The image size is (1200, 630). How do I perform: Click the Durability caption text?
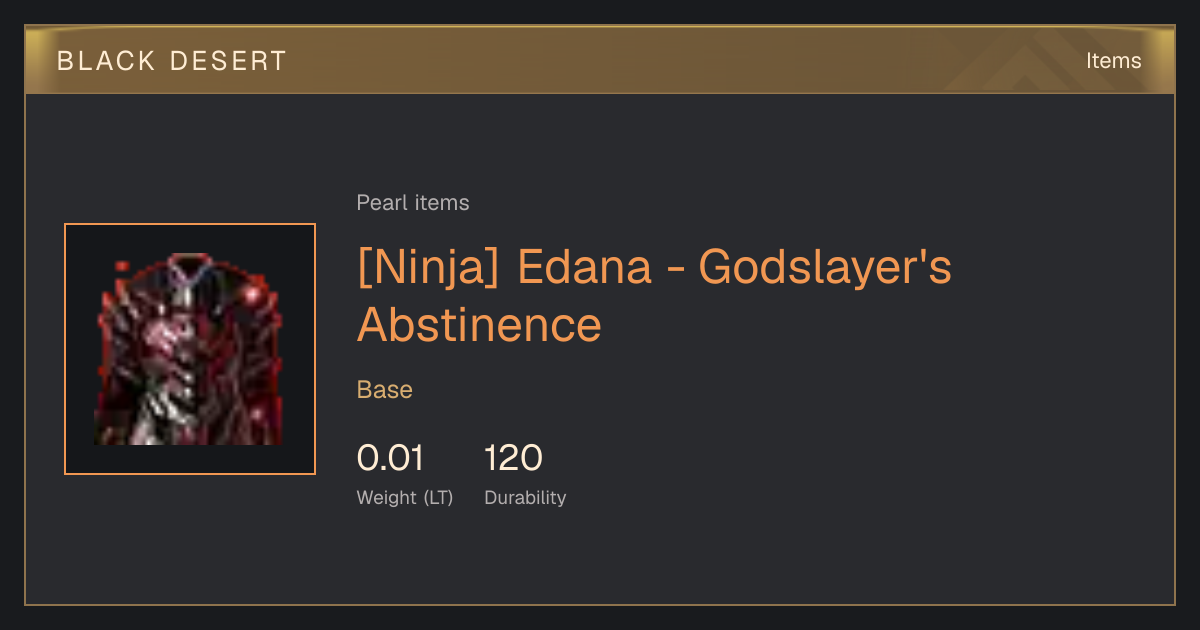[x=525, y=498]
